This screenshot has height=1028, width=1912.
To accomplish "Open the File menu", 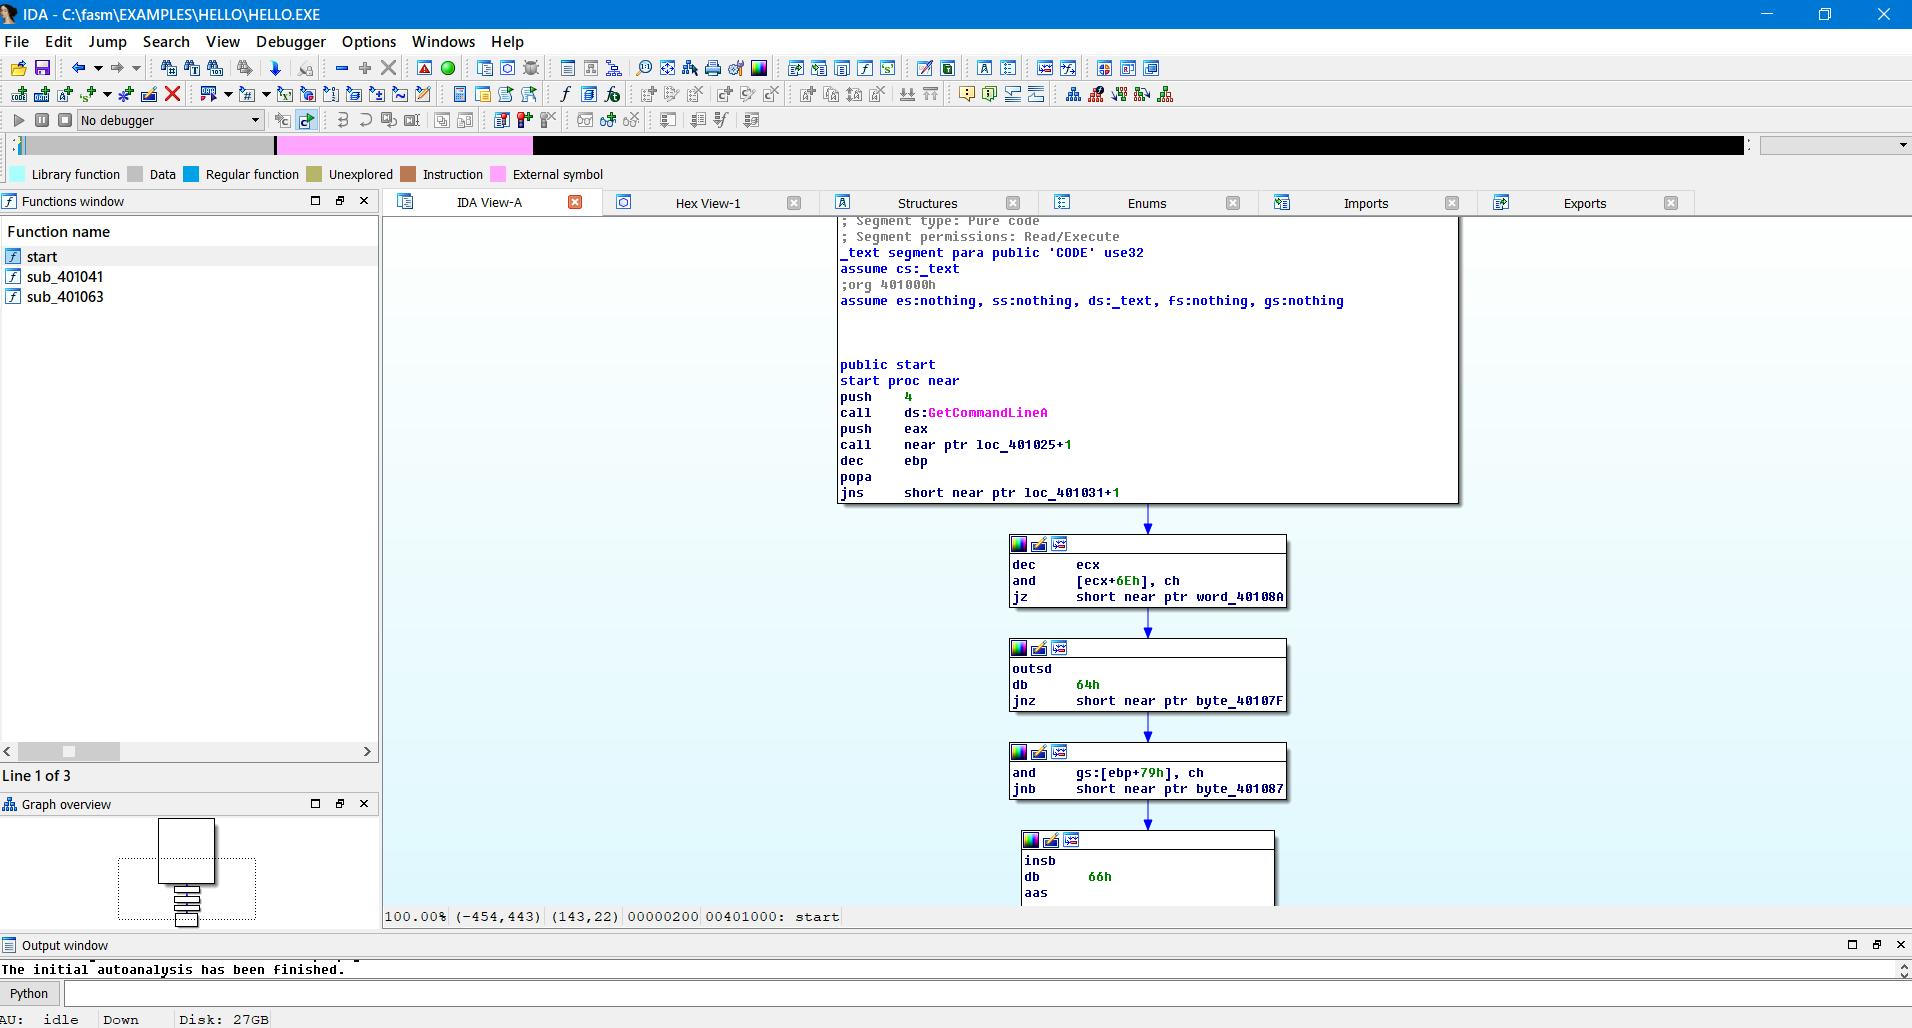I will 17,41.
